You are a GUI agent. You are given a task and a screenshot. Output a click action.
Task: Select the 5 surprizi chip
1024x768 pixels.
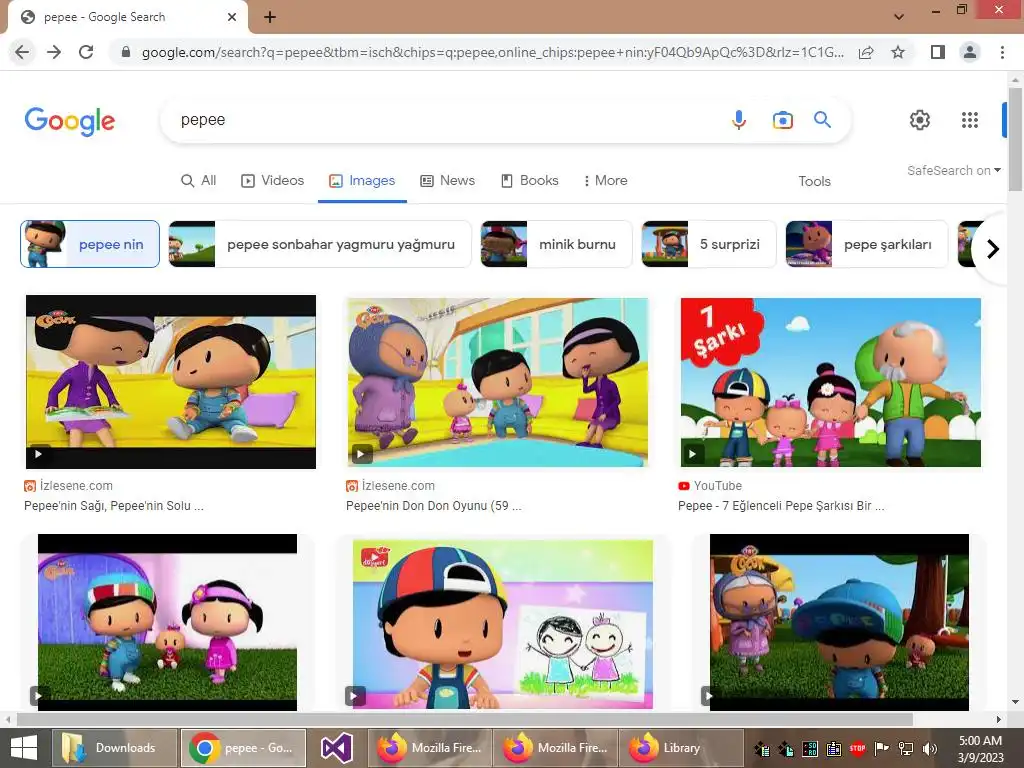pyautogui.click(x=709, y=244)
